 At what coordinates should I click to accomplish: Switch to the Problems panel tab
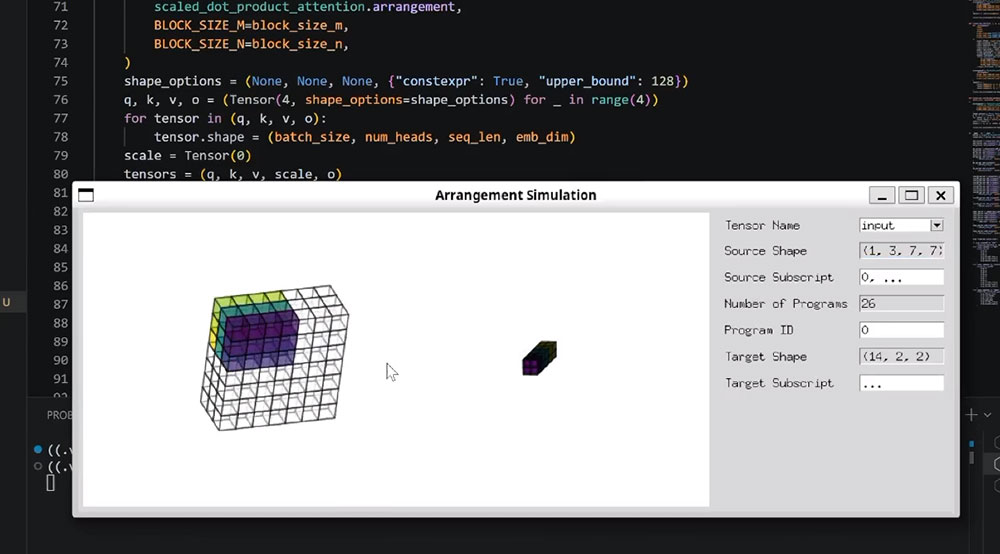(59, 415)
